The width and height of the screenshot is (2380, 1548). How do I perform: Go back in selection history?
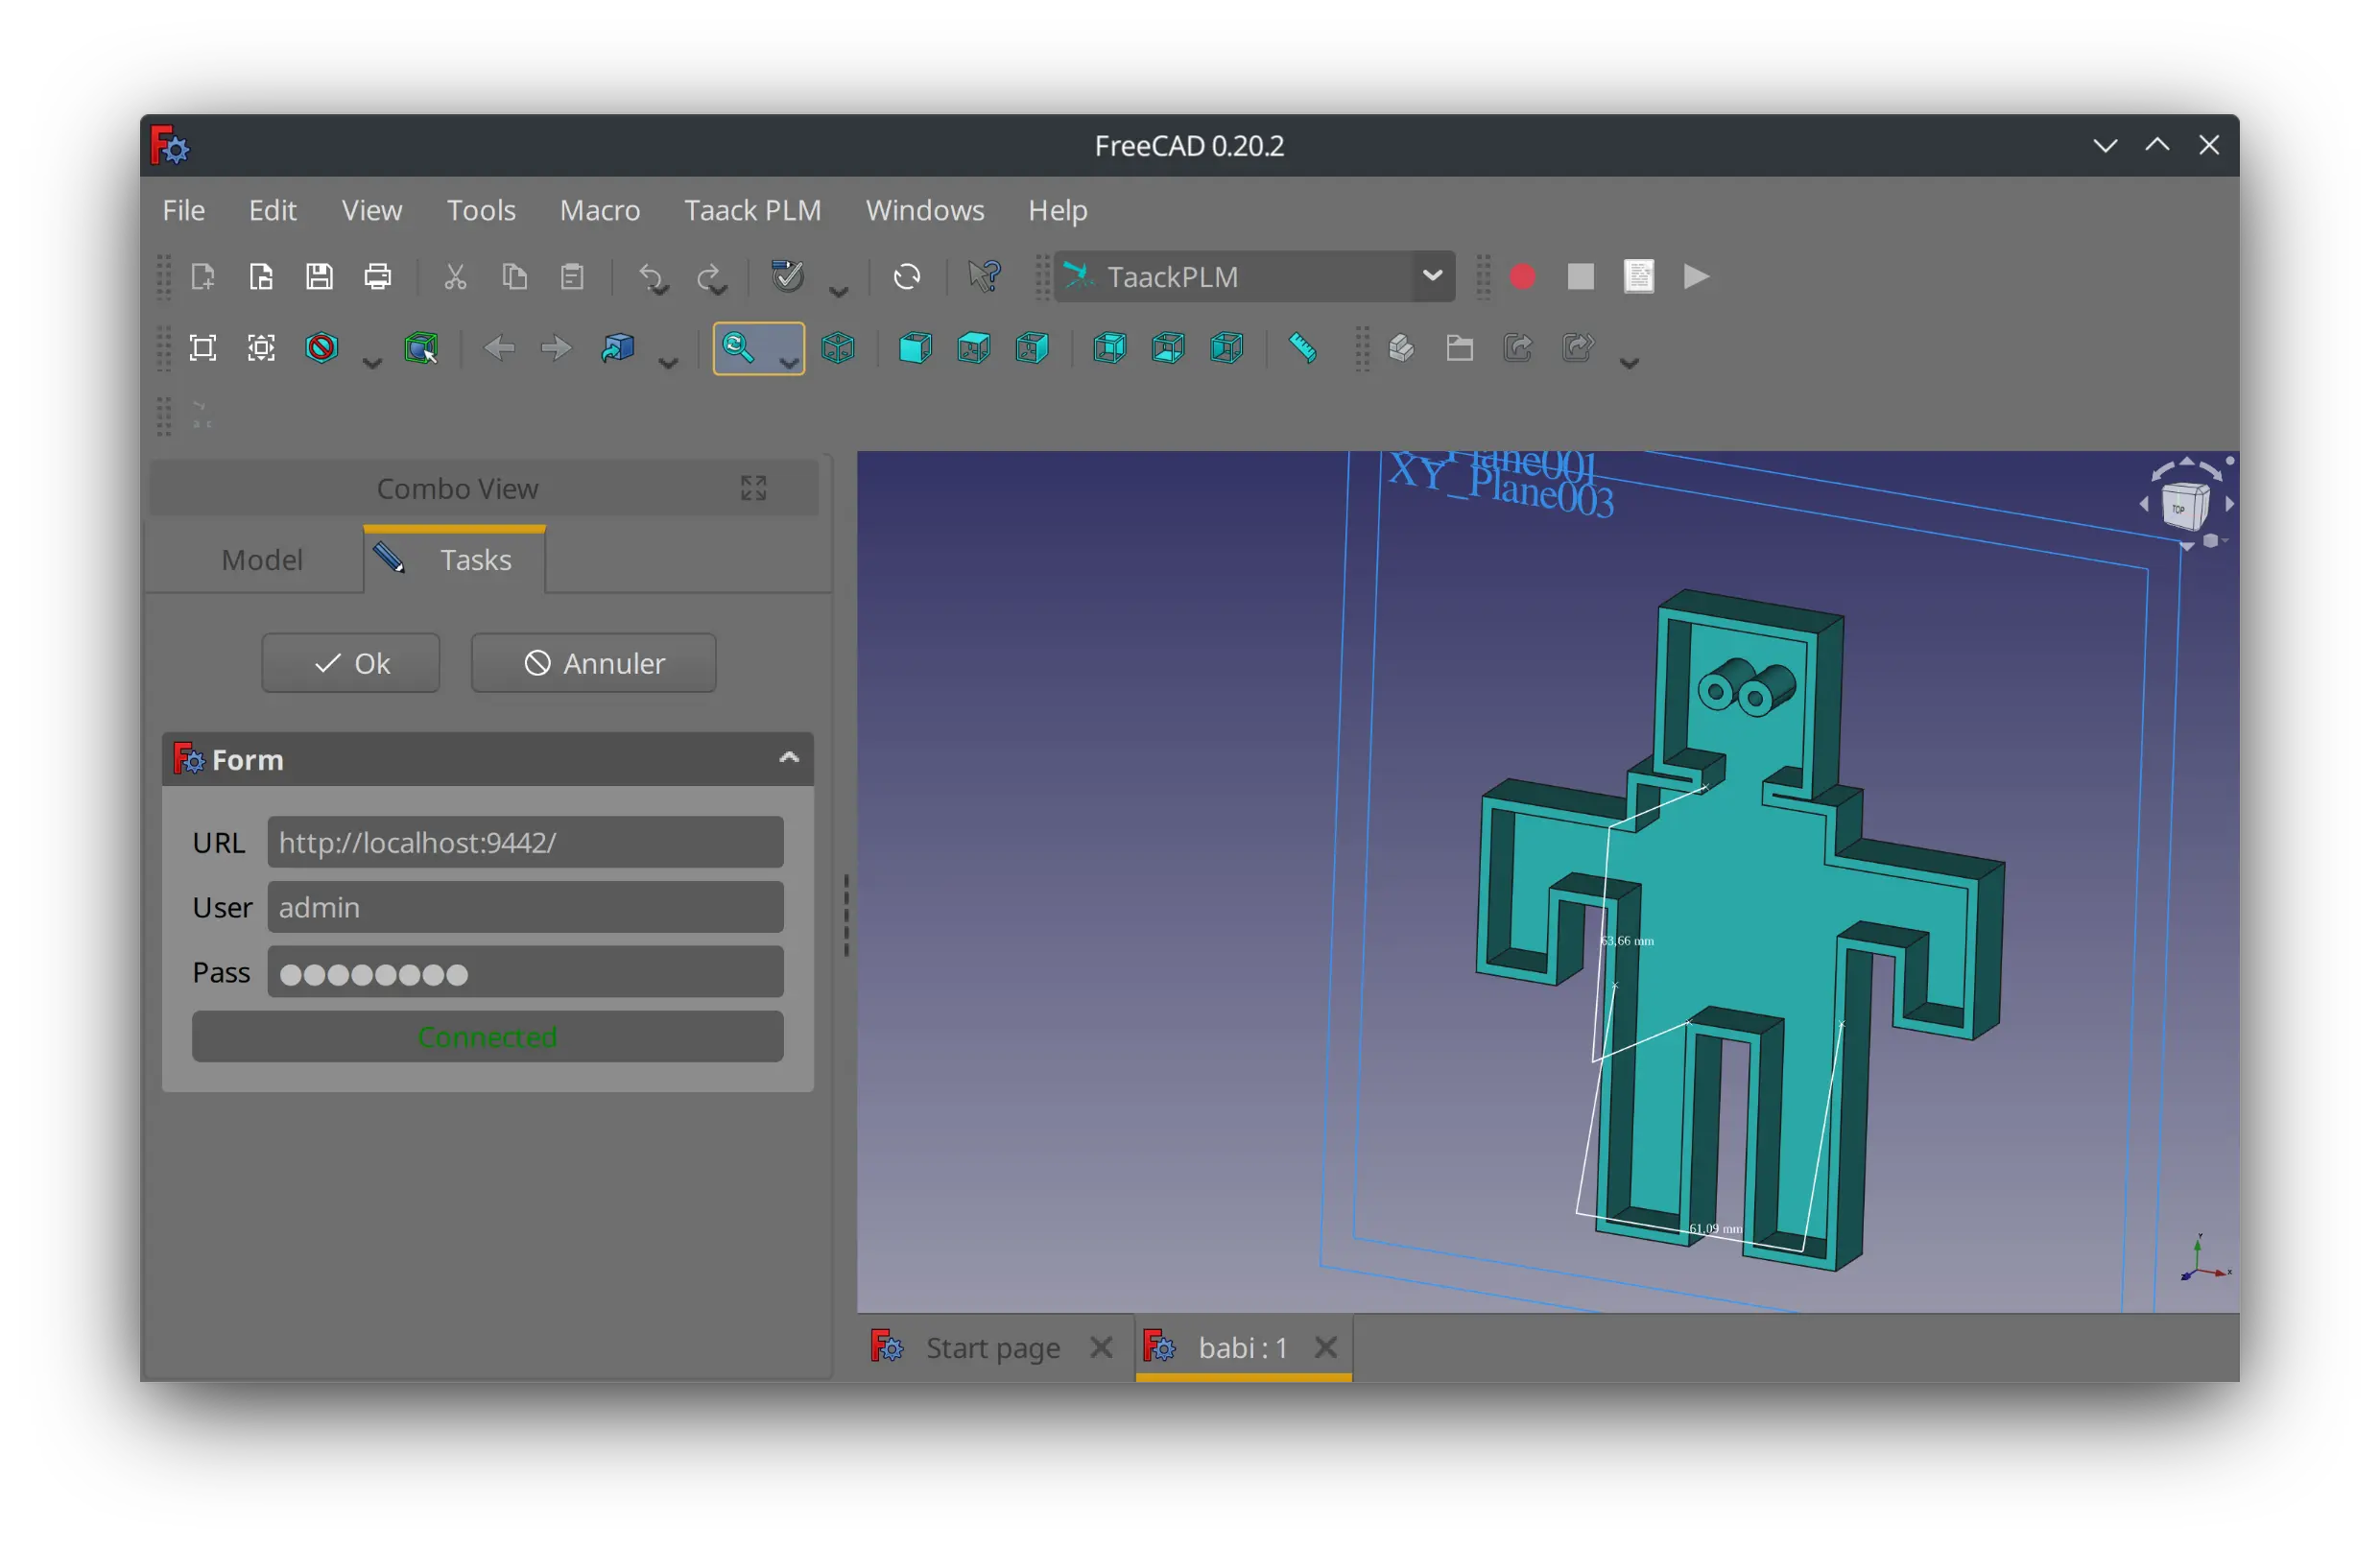pos(498,348)
